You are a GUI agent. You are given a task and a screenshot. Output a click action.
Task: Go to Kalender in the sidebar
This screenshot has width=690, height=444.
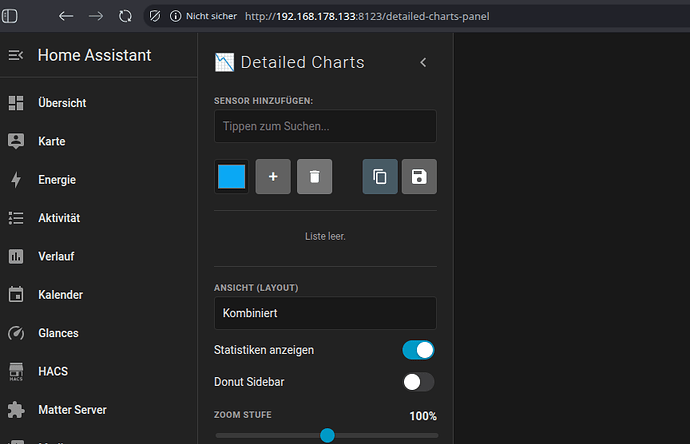click(60, 295)
